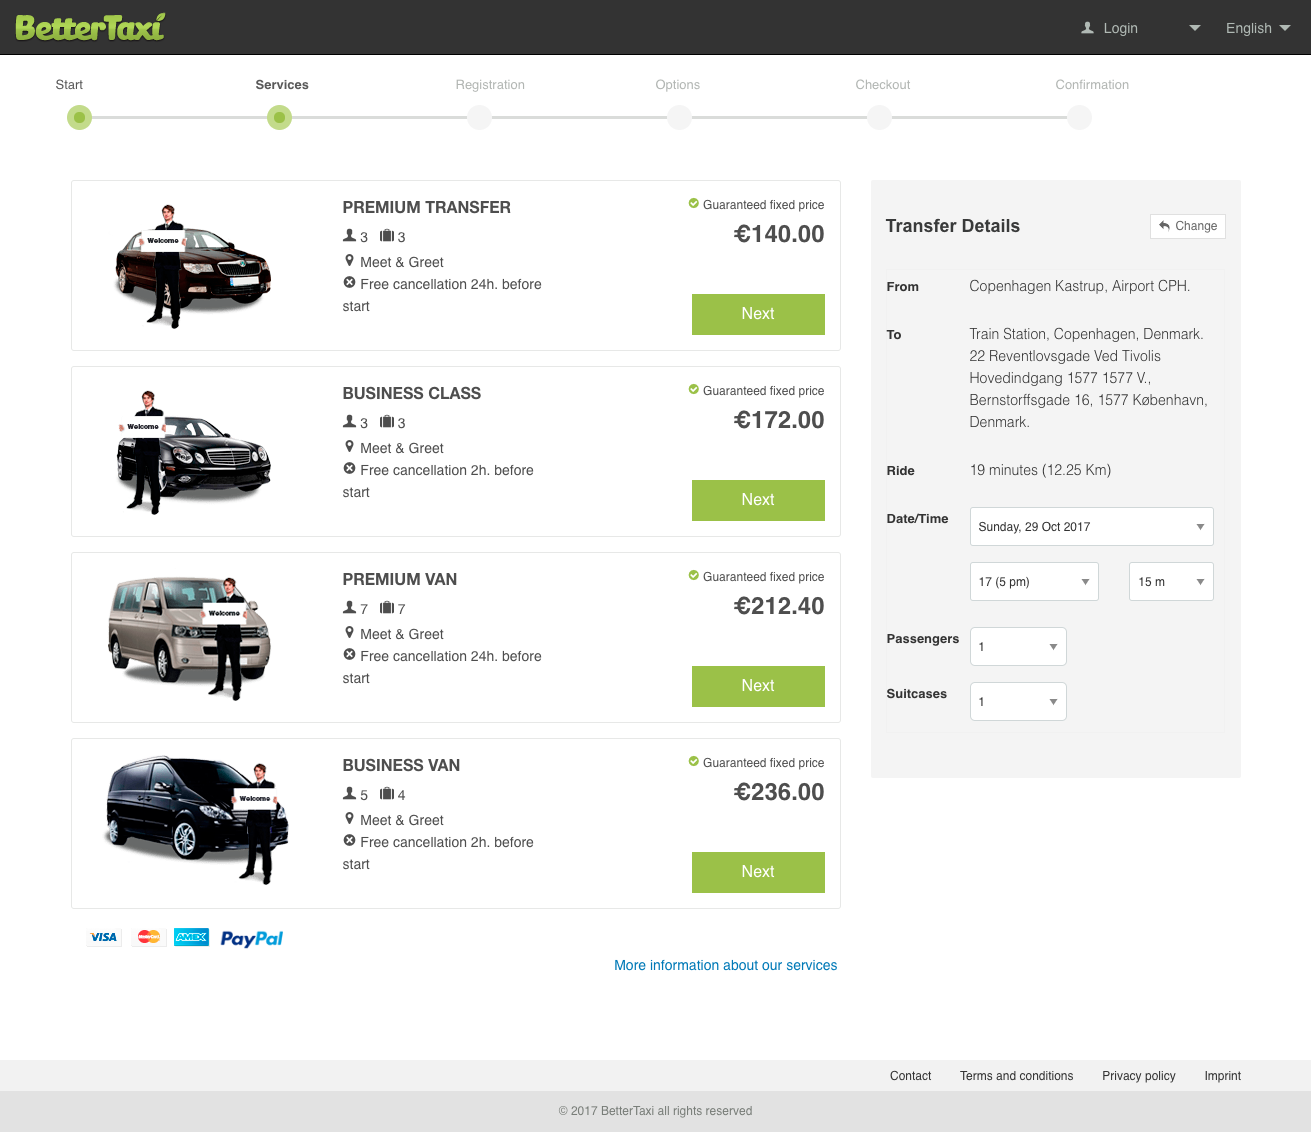Image resolution: width=1311 pixels, height=1132 pixels.
Task: Click the American Express payment icon
Action: click(x=190, y=937)
